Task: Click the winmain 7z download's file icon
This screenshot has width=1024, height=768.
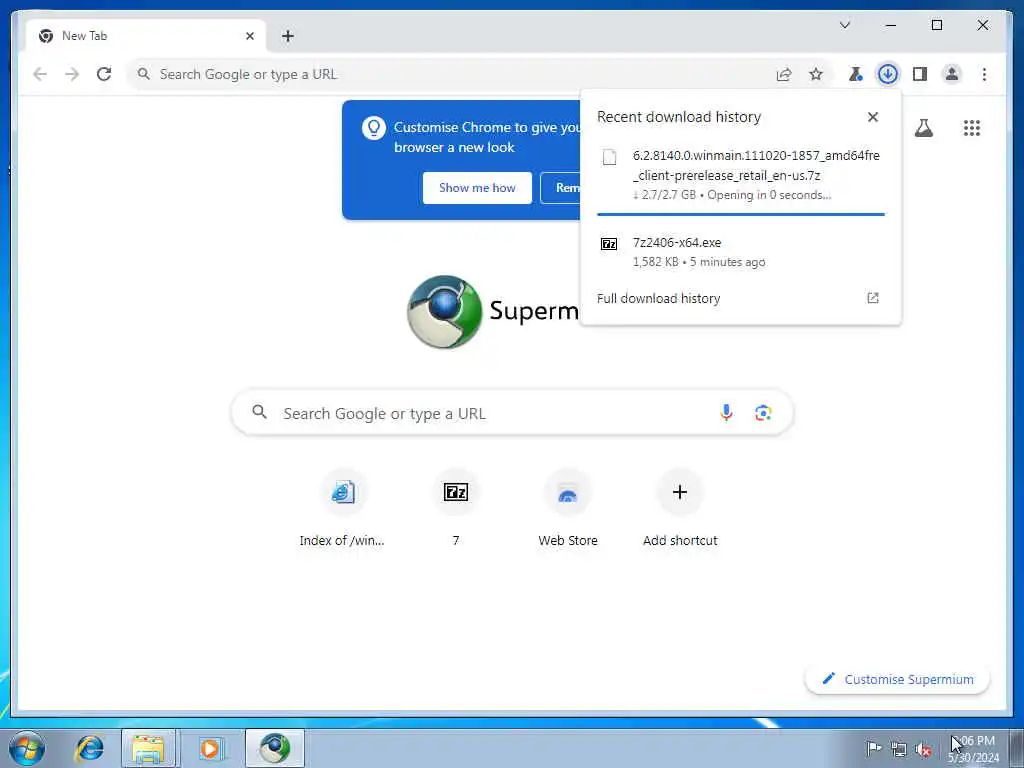Action: point(609,157)
